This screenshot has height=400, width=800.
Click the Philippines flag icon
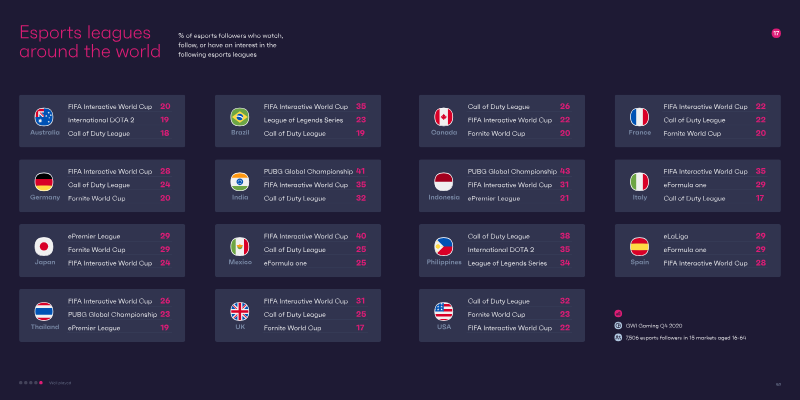[x=443, y=247]
